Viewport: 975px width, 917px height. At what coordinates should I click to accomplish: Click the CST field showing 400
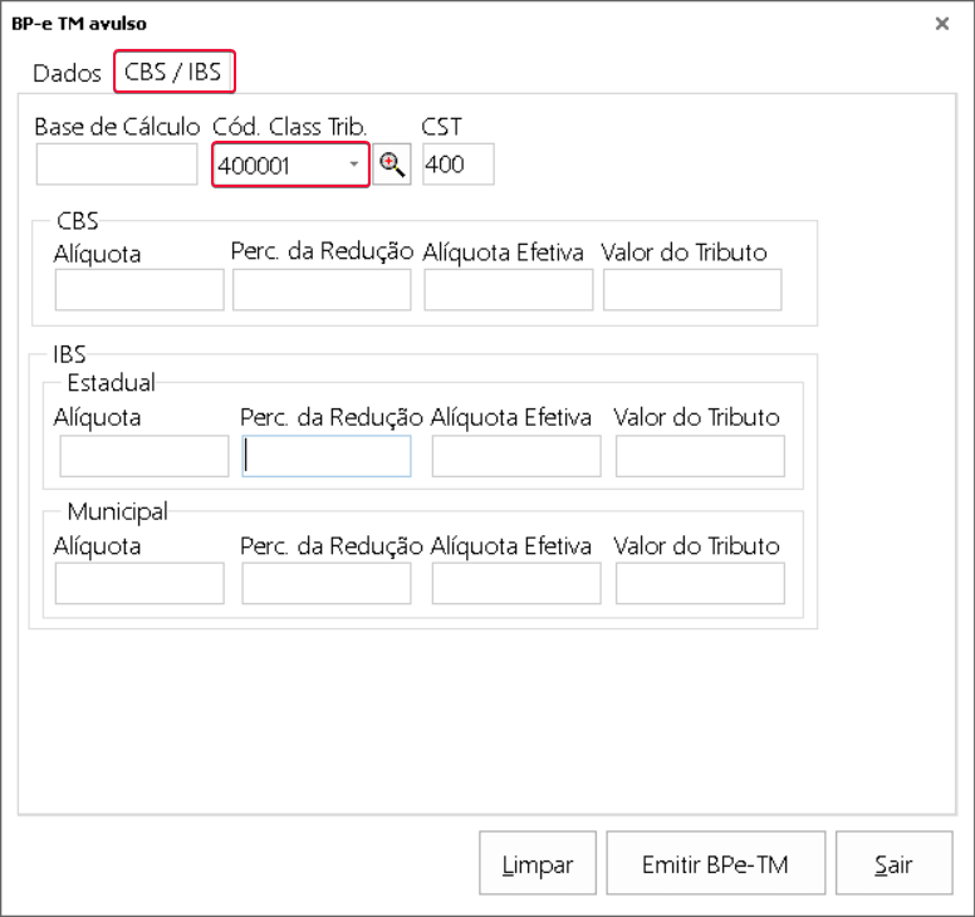click(x=458, y=164)
